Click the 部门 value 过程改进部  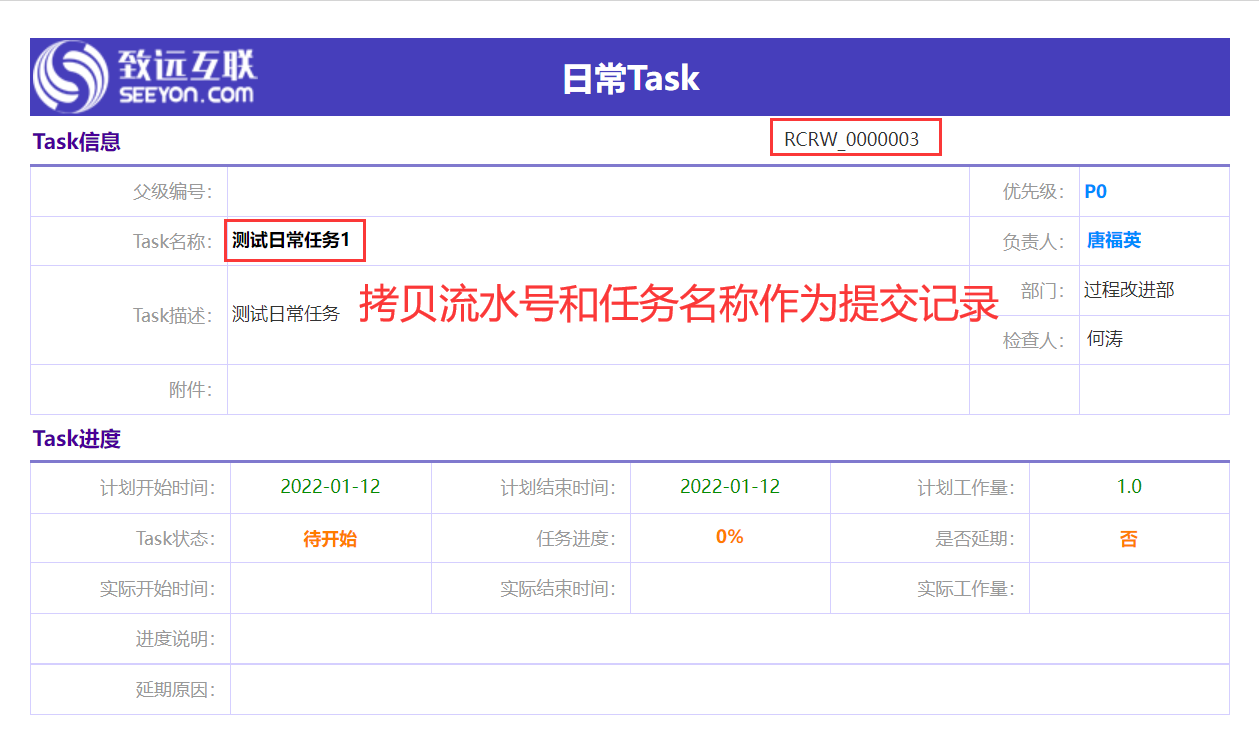point(1129,290)
